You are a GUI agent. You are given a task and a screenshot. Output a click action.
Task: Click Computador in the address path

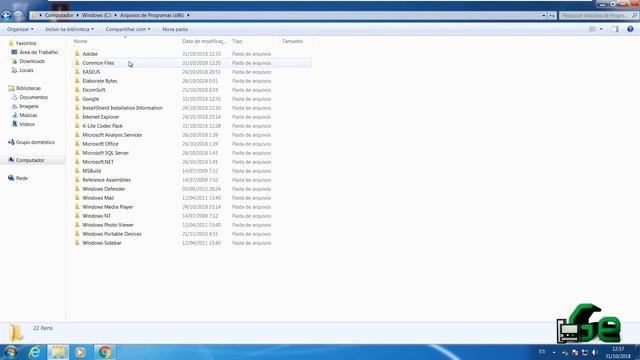pyautogui.click(x=59, y=15)
